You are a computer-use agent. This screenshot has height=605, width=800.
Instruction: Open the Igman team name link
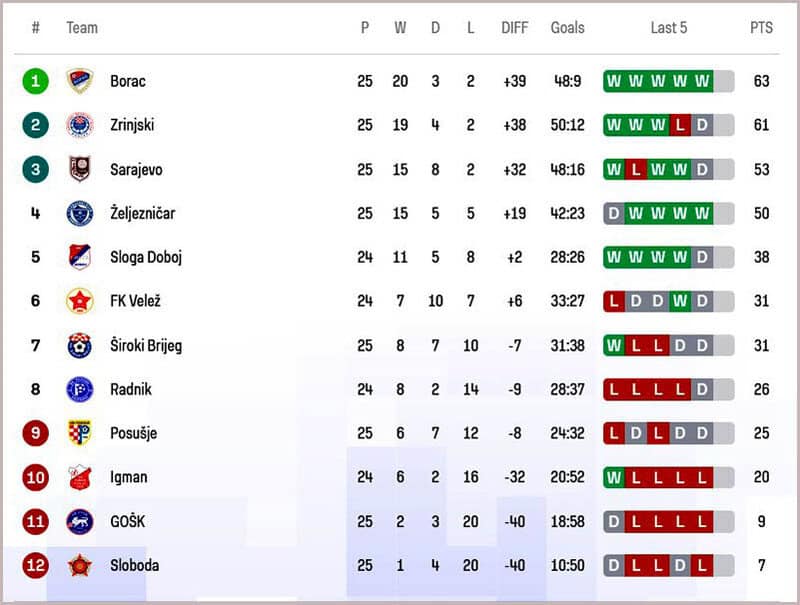[x=128, y=477]
